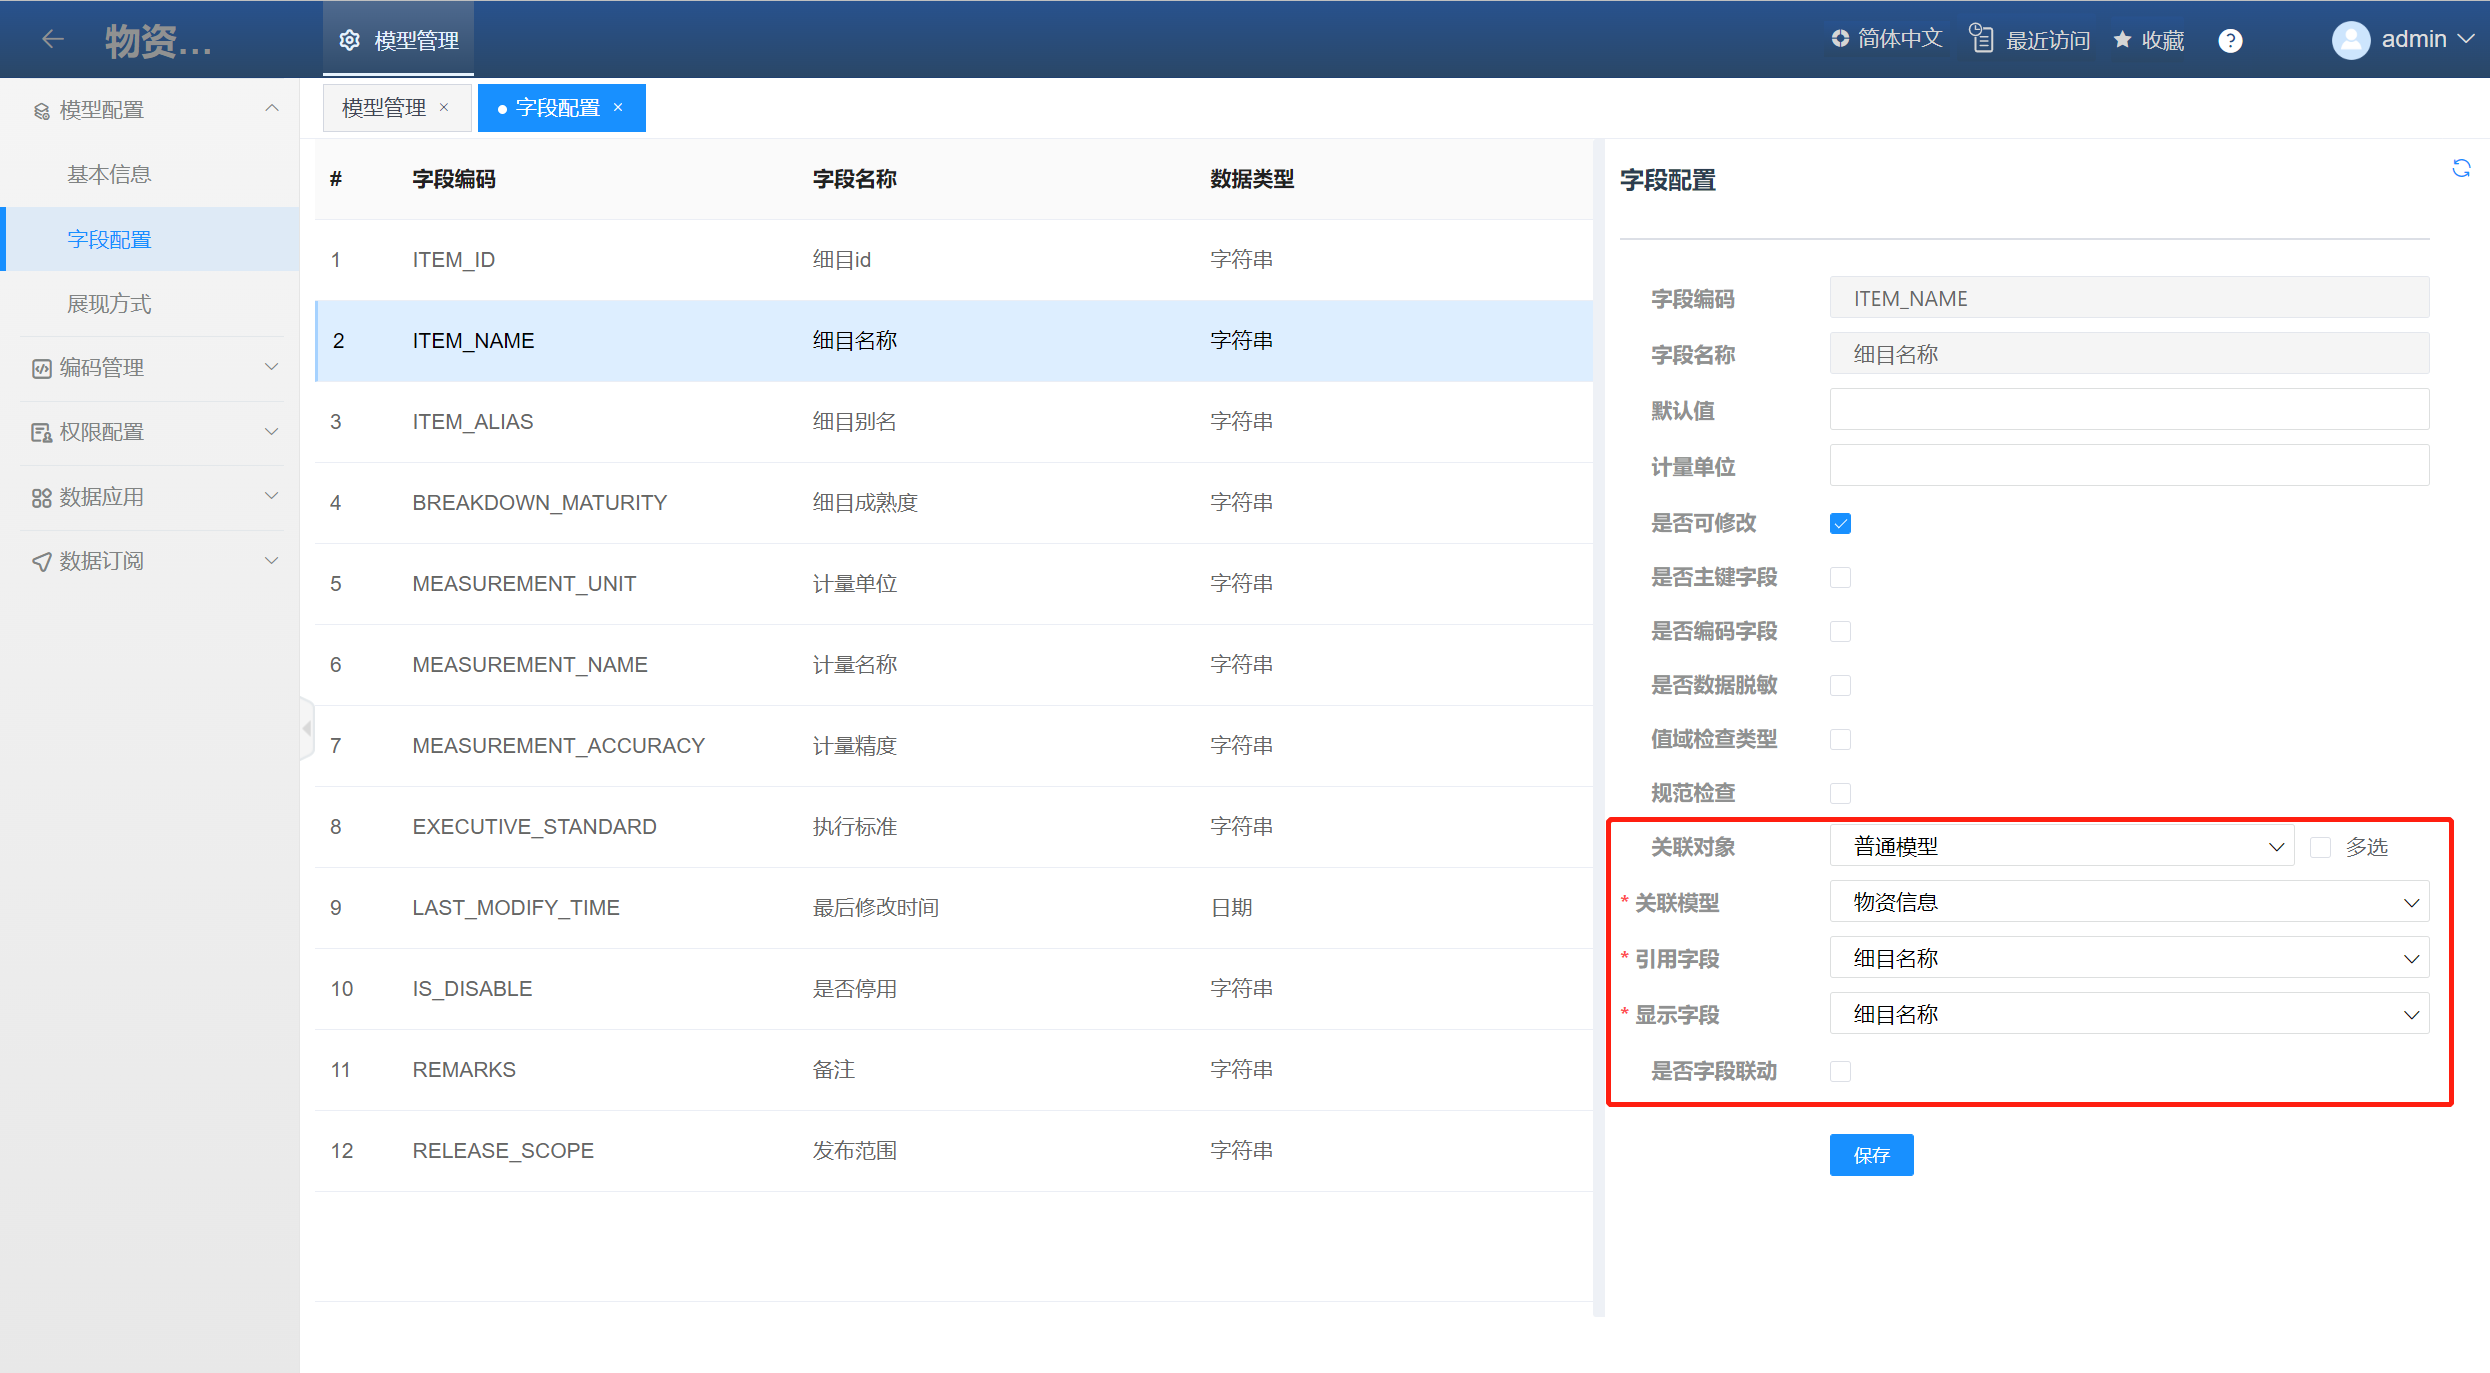Select the MEASUREMENT_ACCURACY row
Screen dimensions: 2490x1373
click(x=954, y=746)
